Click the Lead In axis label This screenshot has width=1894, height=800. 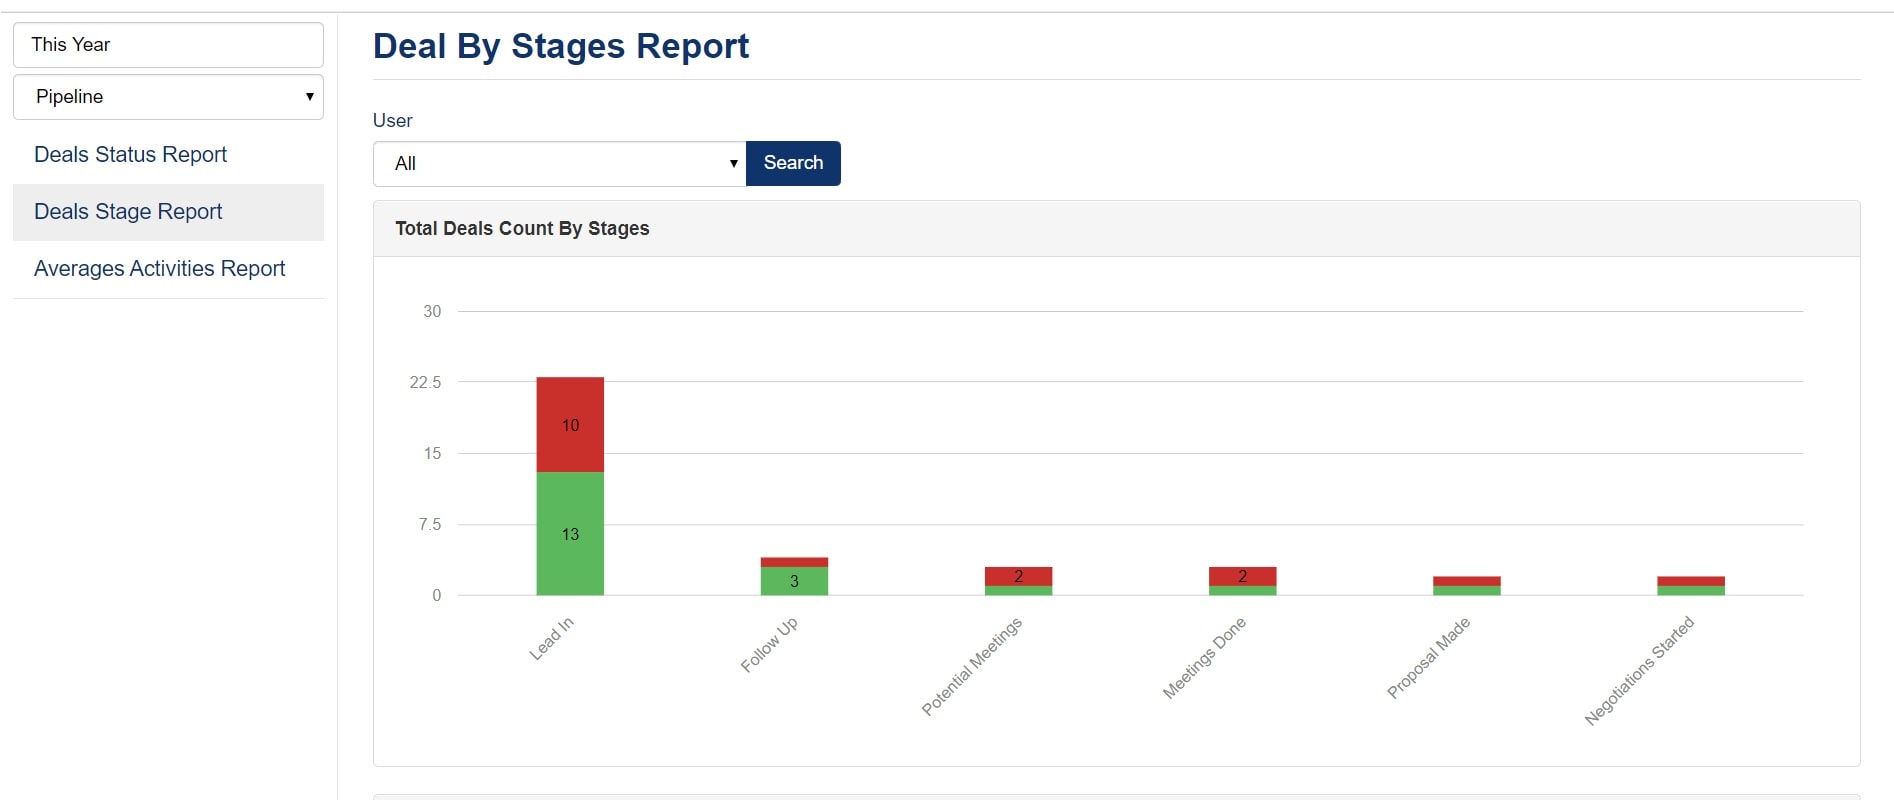tap(551, 639)
